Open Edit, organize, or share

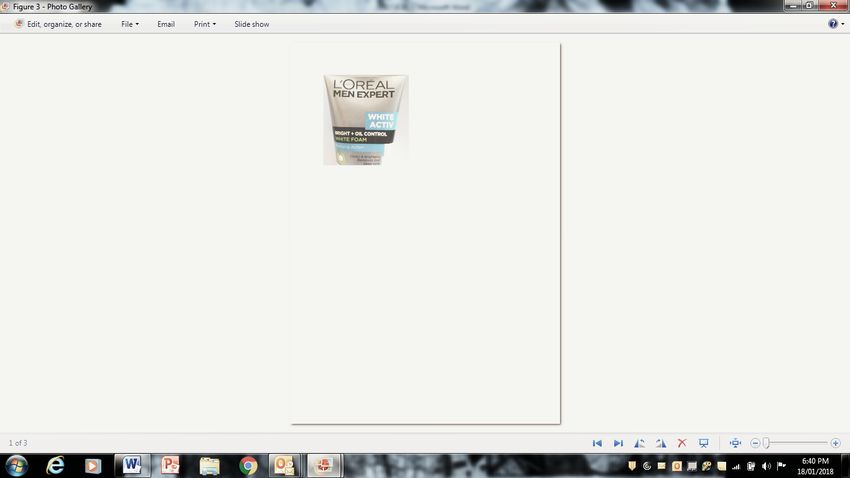click(x=57, y=24)
